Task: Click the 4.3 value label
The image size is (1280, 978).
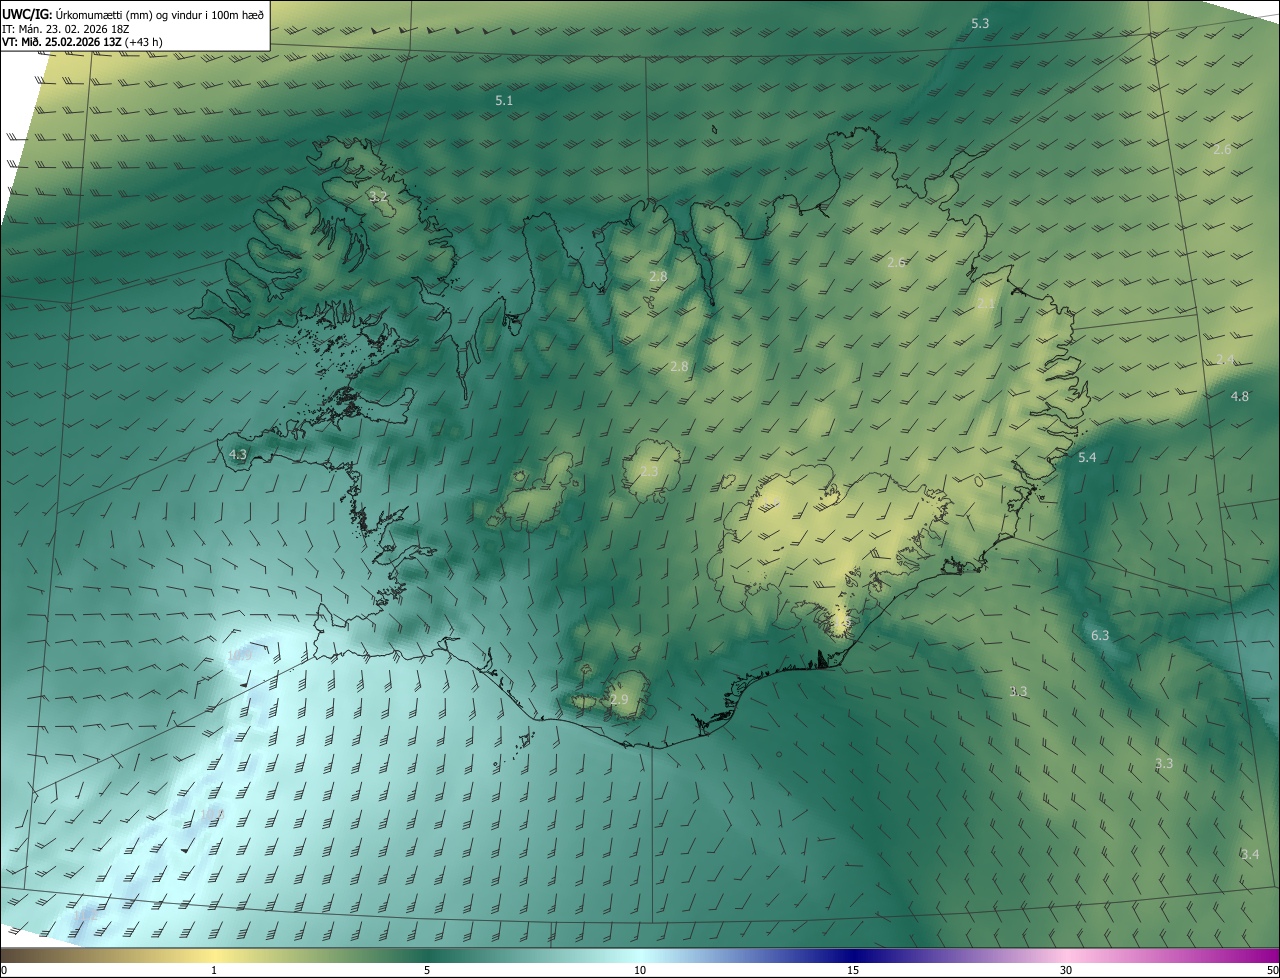Action: tap(238, 454)
